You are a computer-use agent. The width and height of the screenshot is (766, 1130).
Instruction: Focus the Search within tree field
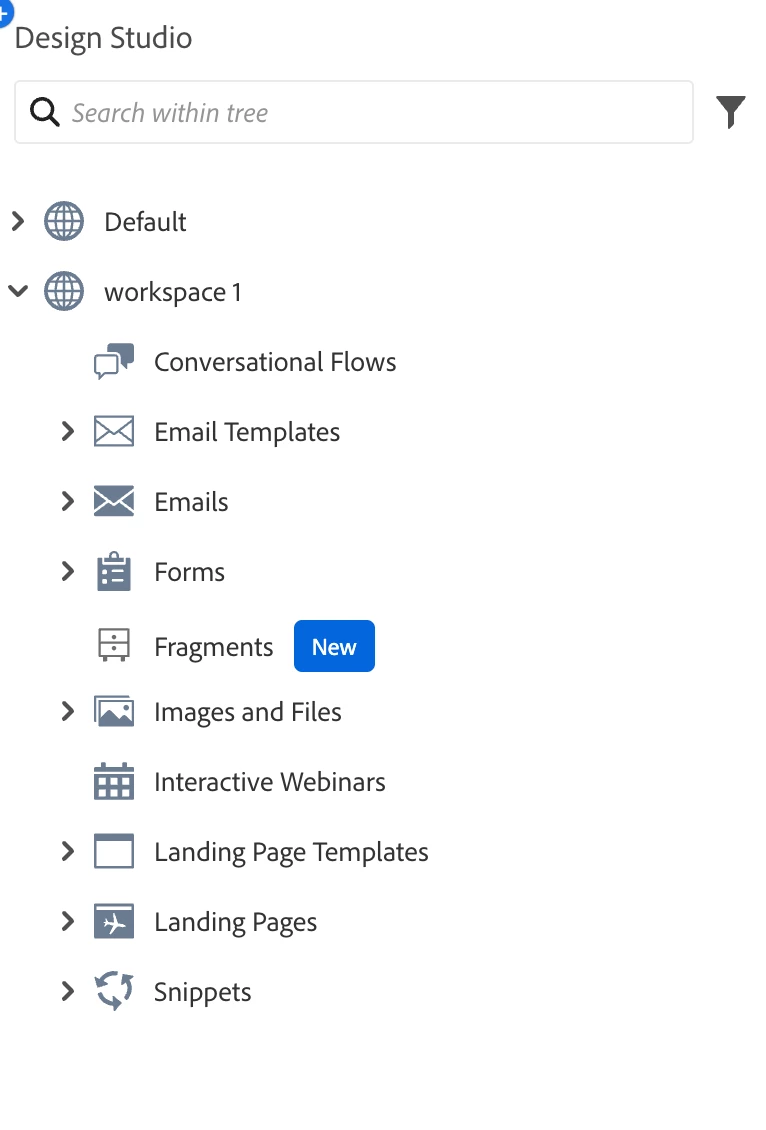coord(354,112)
